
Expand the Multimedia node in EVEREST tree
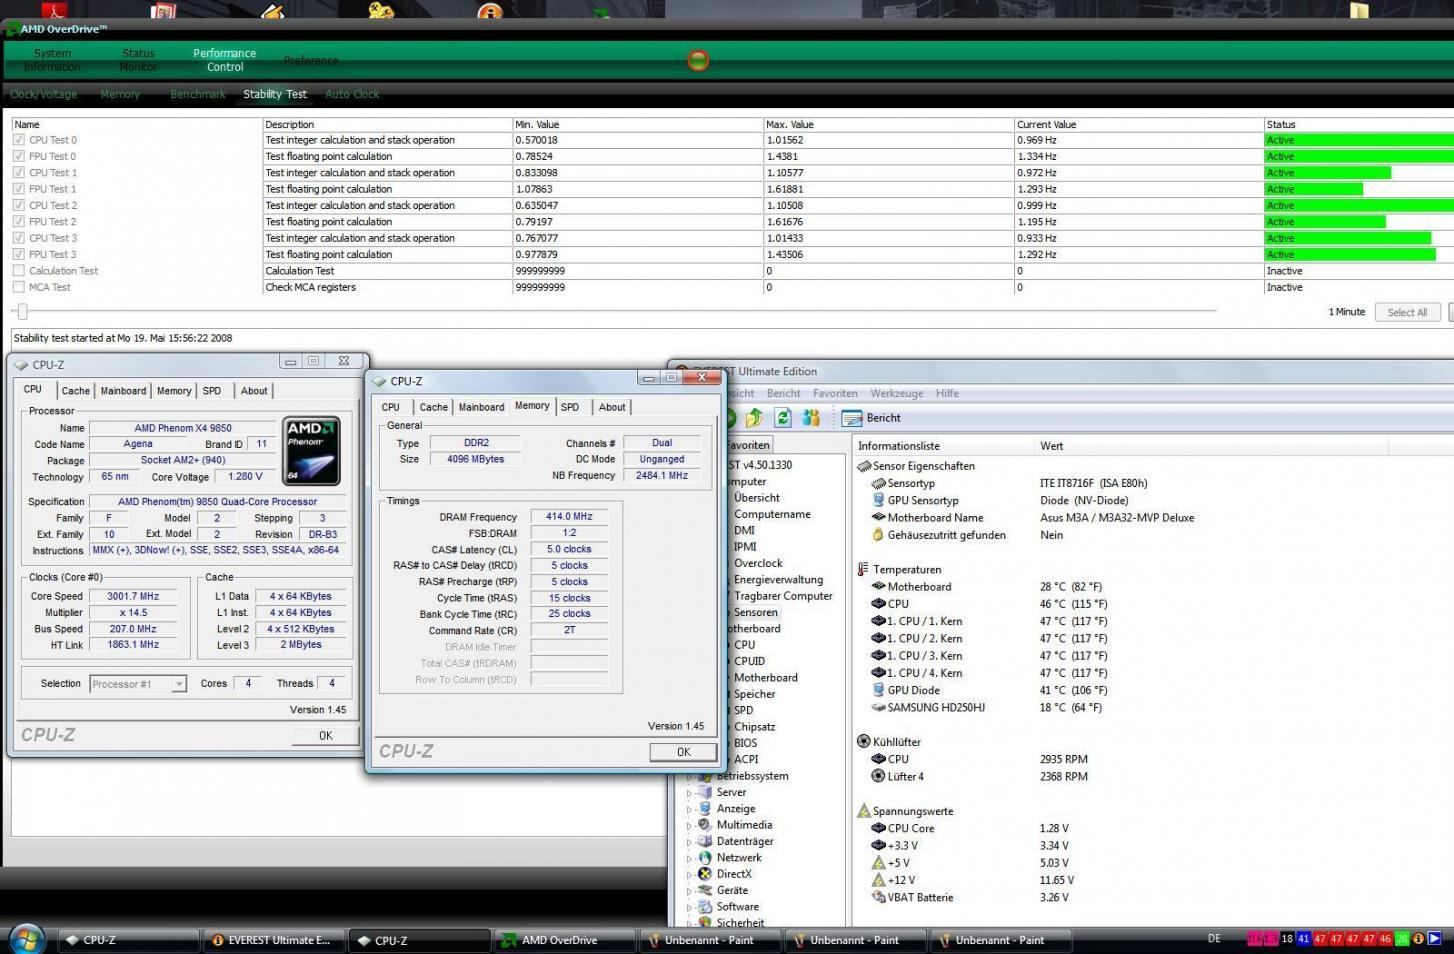pyautogui.click(x=689, y=826)
